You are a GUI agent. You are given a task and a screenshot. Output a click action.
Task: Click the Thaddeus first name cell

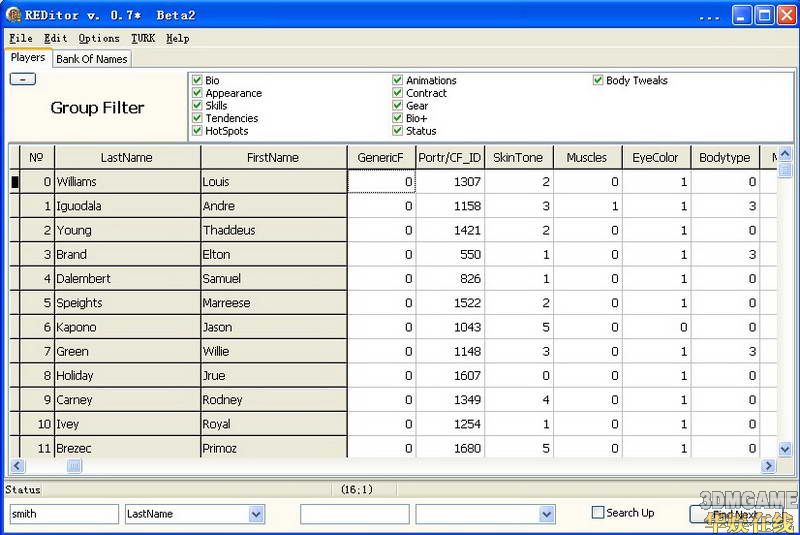point(274,230)
